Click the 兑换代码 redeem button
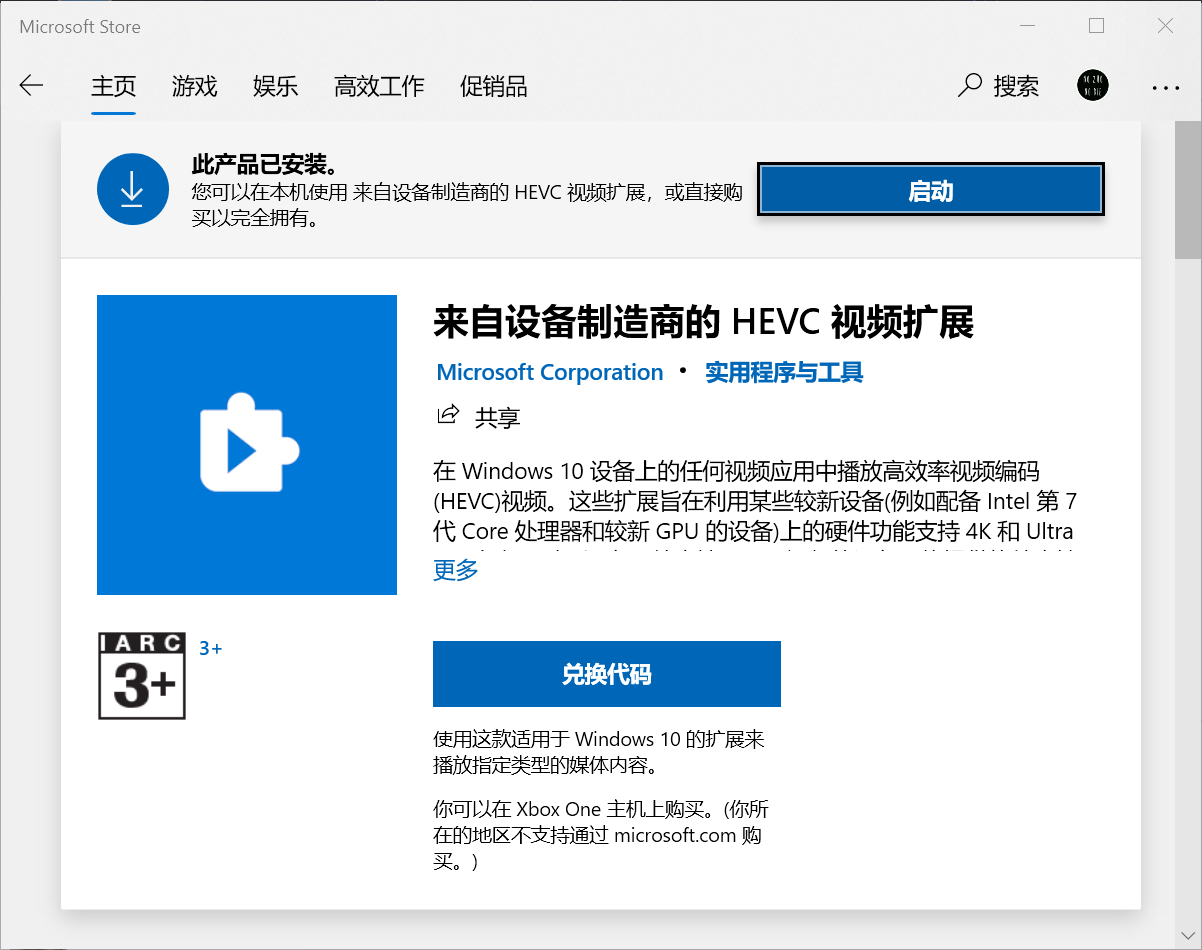The image size is (1202, 950). click(x=607, y=673)
